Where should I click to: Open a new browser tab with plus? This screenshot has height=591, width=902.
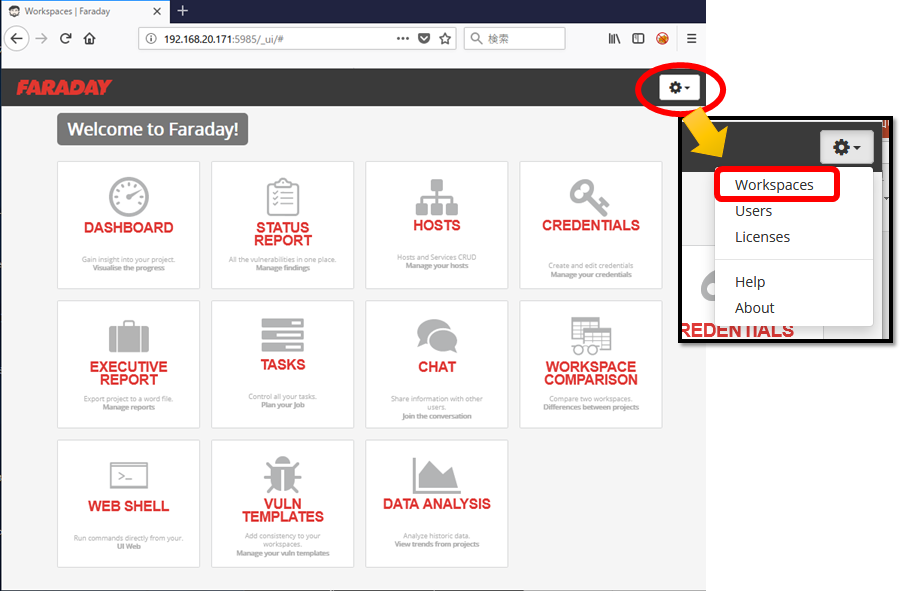coord(183,11)
